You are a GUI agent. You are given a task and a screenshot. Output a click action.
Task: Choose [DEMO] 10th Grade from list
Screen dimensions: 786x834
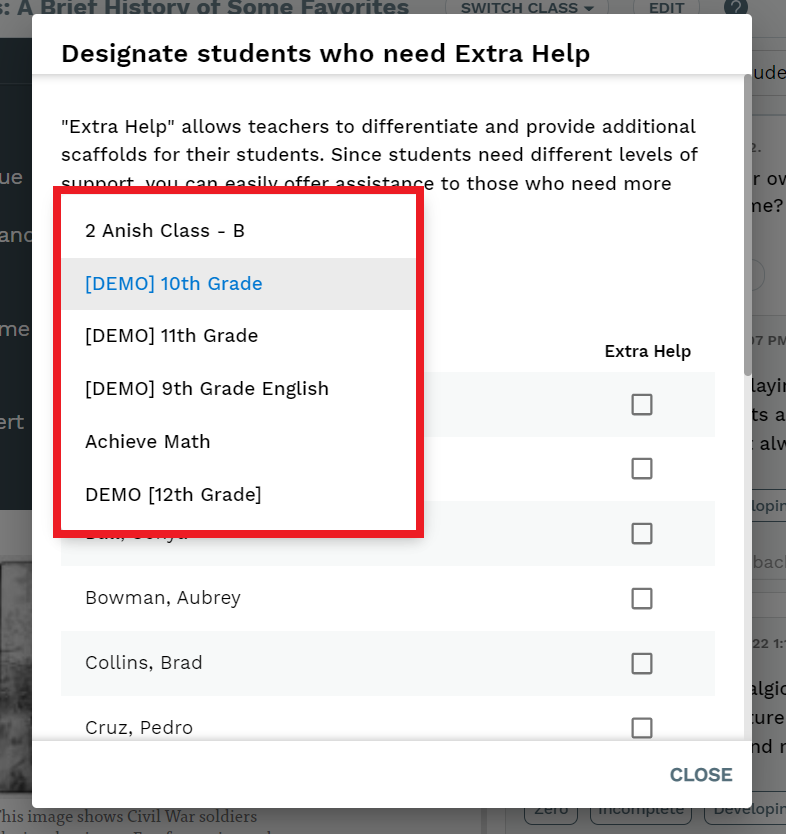pyautogui.click(x=238, y=283)
